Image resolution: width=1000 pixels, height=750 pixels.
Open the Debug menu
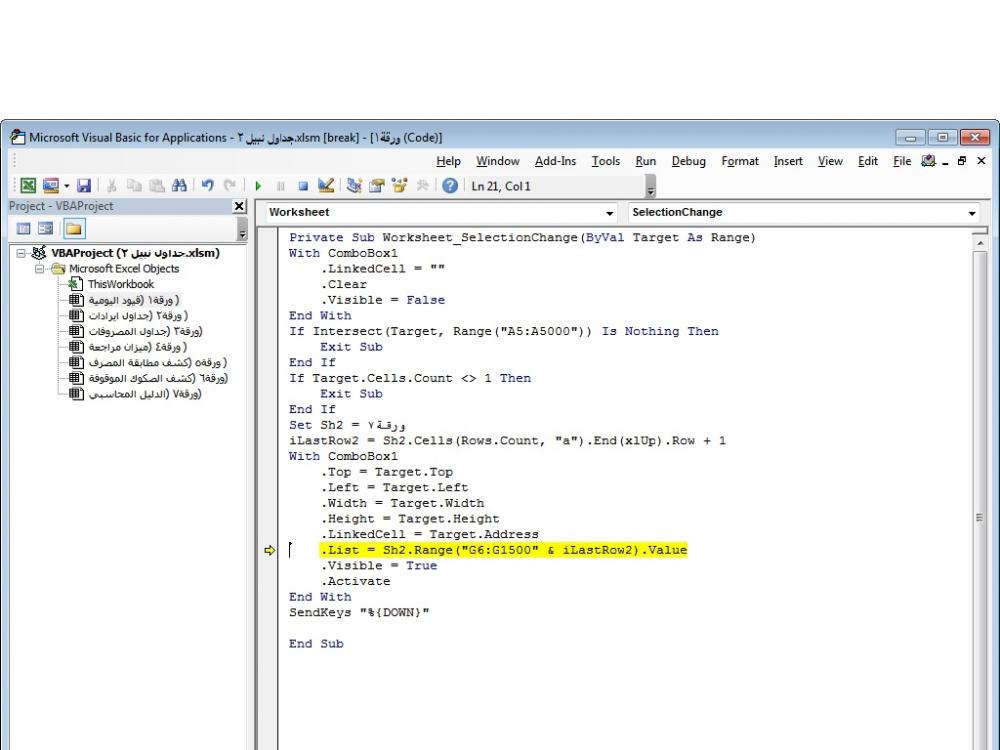[689, 161]
